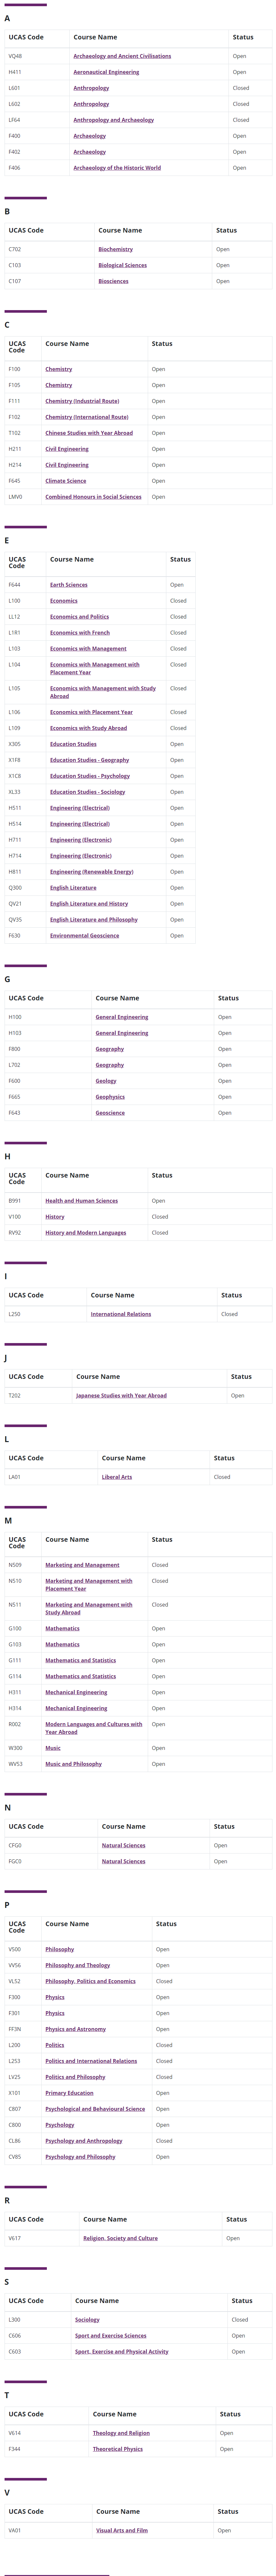Select the Geophysics course link
This screenshot has width=276, height=2576.
[110, 1097]
